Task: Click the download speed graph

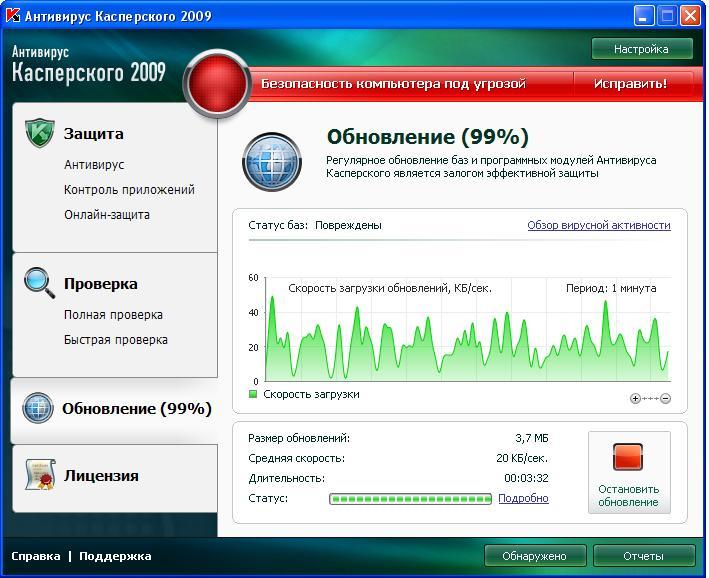Action: click(x=468, y=329)
